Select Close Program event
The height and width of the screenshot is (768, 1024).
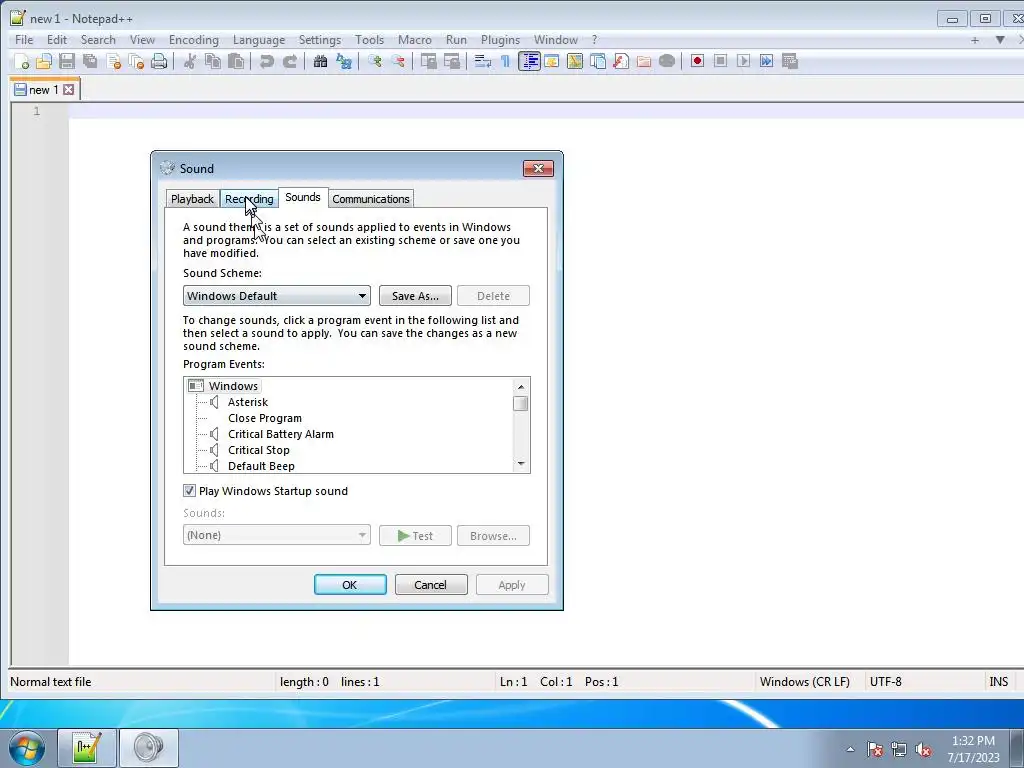pyautogui.click(x=264, y=418)
